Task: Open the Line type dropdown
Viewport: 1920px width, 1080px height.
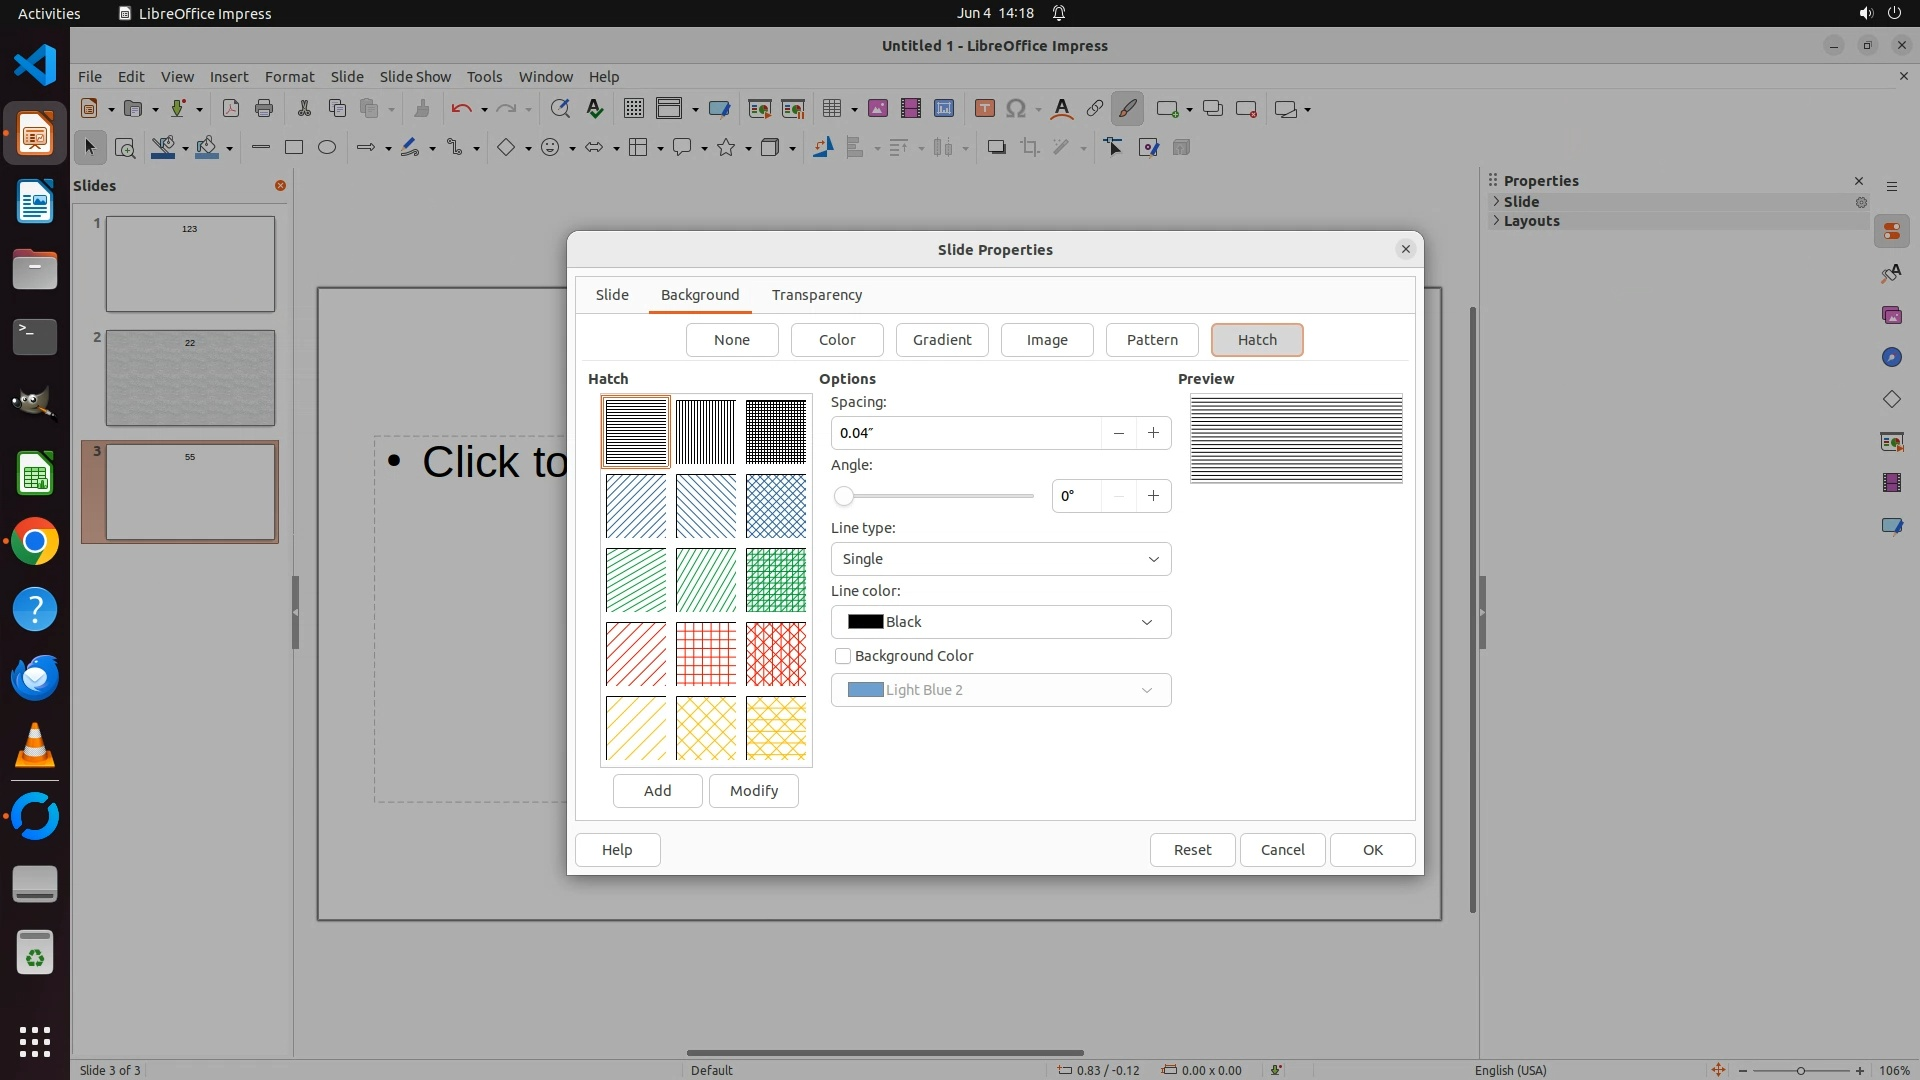Action: pyautogui.click(x=1000, y=559)
